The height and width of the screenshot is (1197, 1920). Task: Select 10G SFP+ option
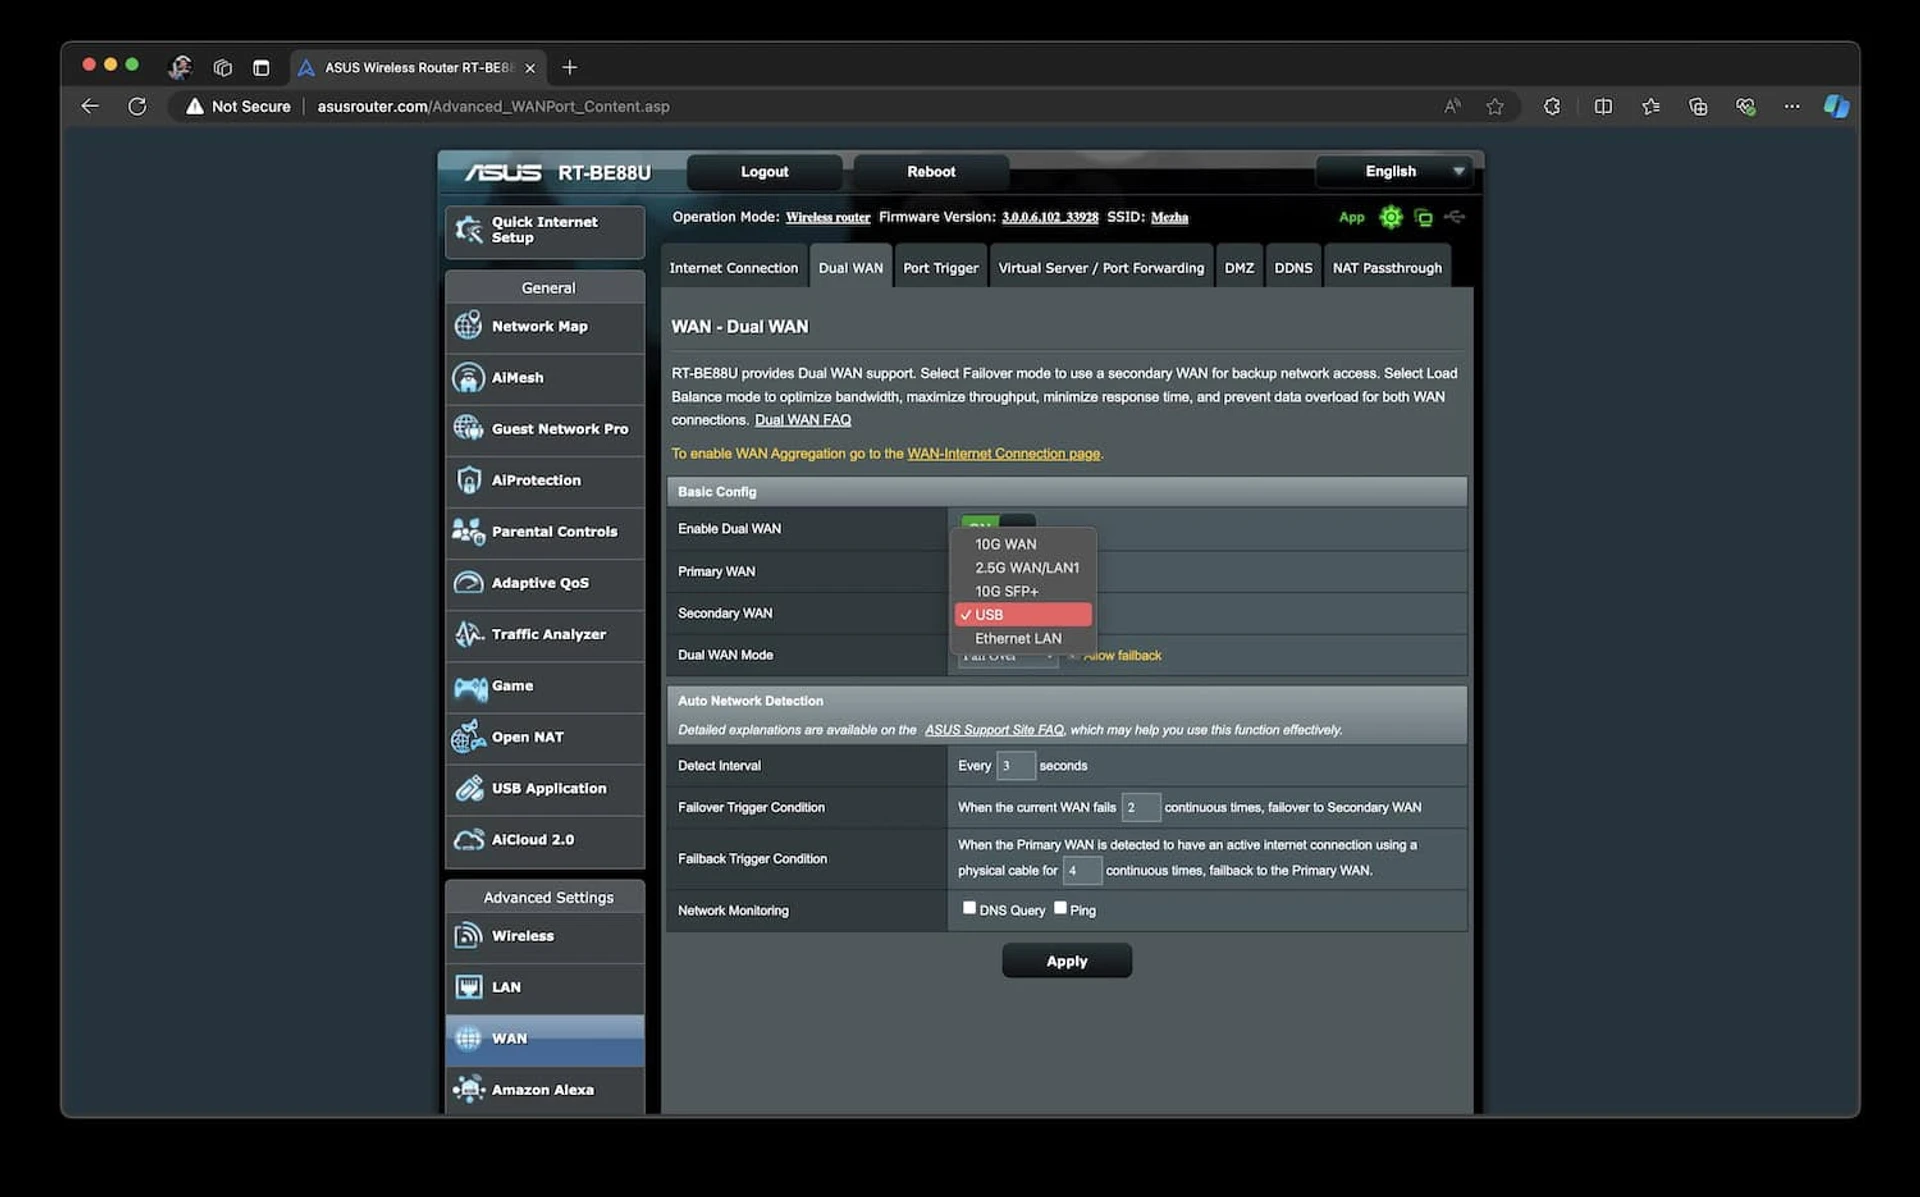pos(1024,591)
